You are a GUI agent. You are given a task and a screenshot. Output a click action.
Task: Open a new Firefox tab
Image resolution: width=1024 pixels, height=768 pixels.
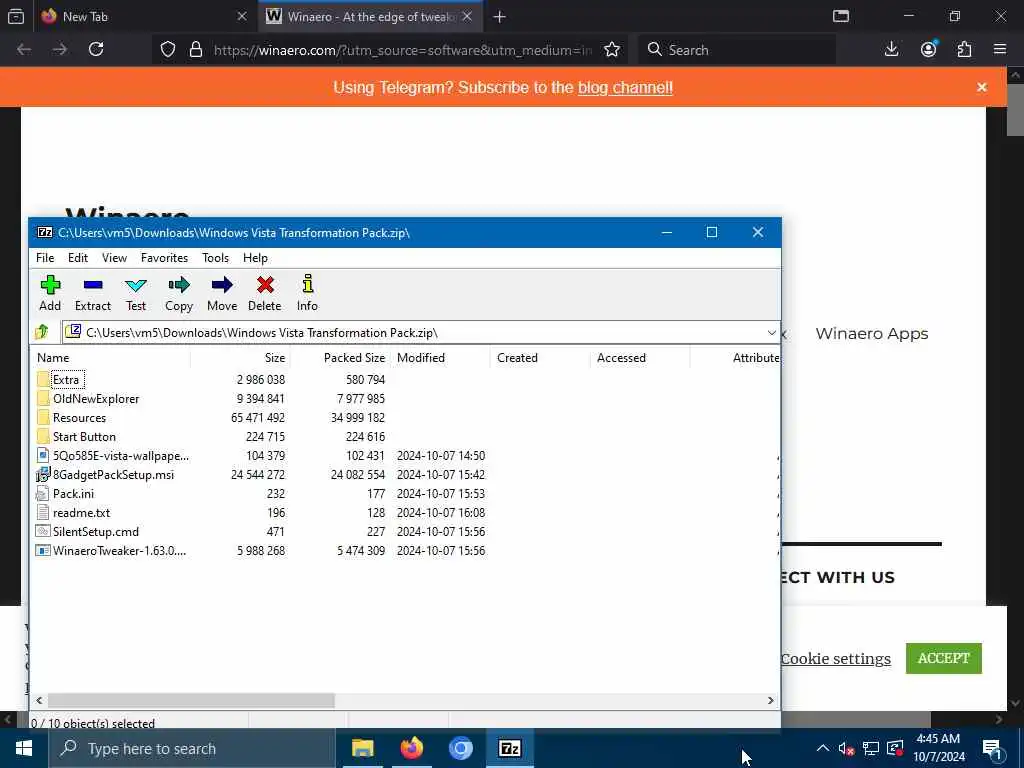(x=500, y=17)
